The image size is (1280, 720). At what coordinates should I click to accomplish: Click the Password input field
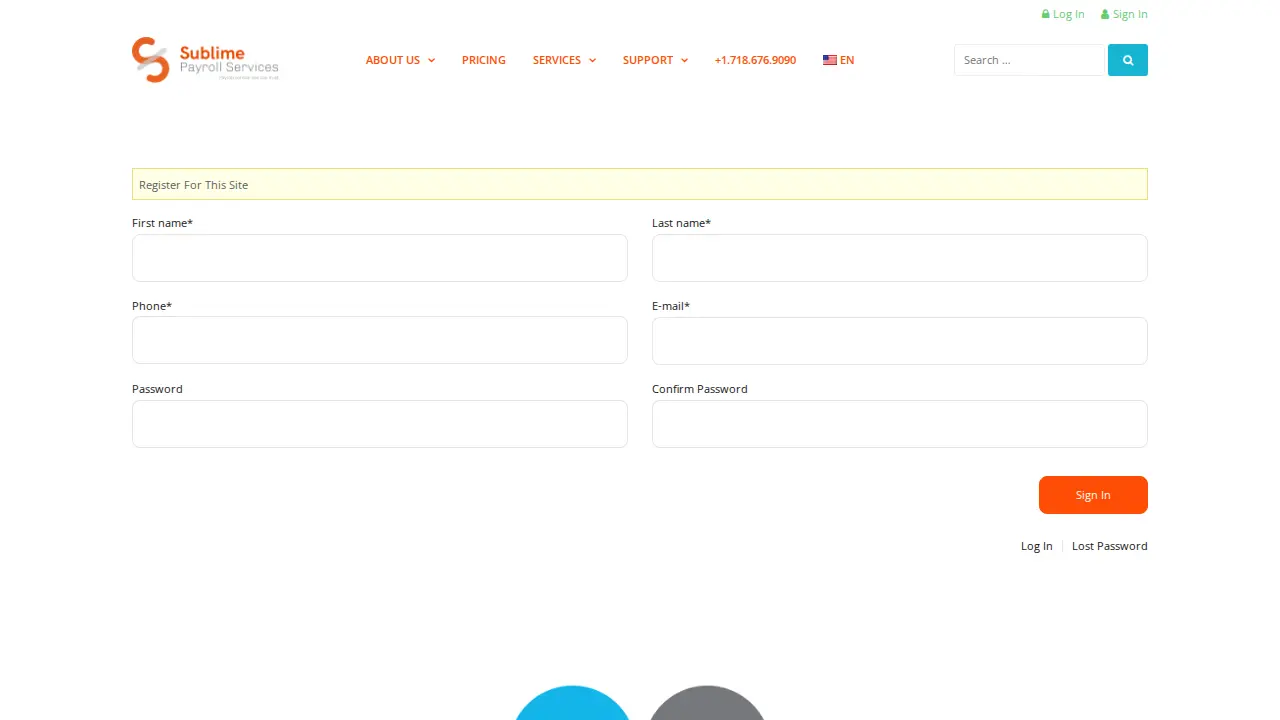(x=380, y=424)
